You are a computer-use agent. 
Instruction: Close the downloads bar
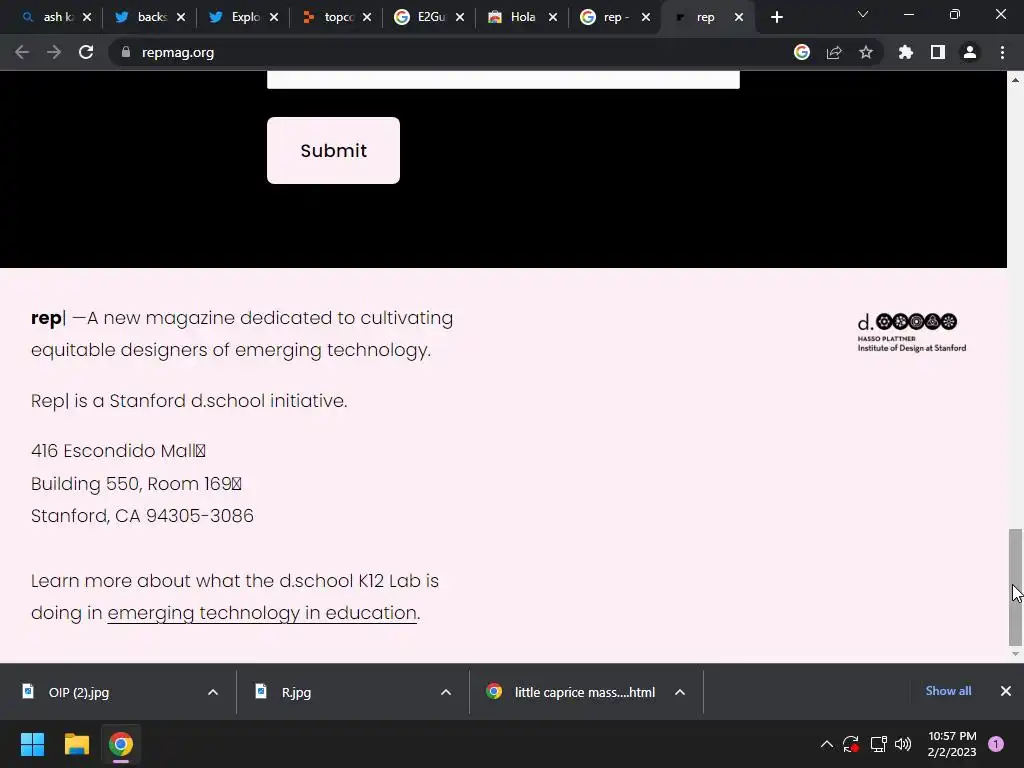point(1006,690)
